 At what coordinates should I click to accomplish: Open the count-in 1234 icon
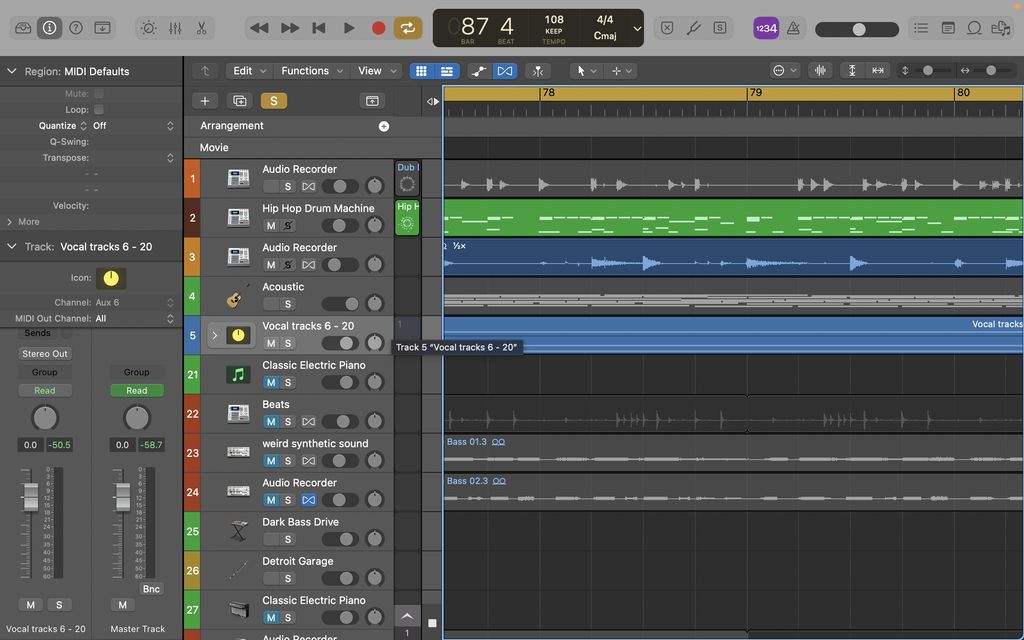coord(766,28)
